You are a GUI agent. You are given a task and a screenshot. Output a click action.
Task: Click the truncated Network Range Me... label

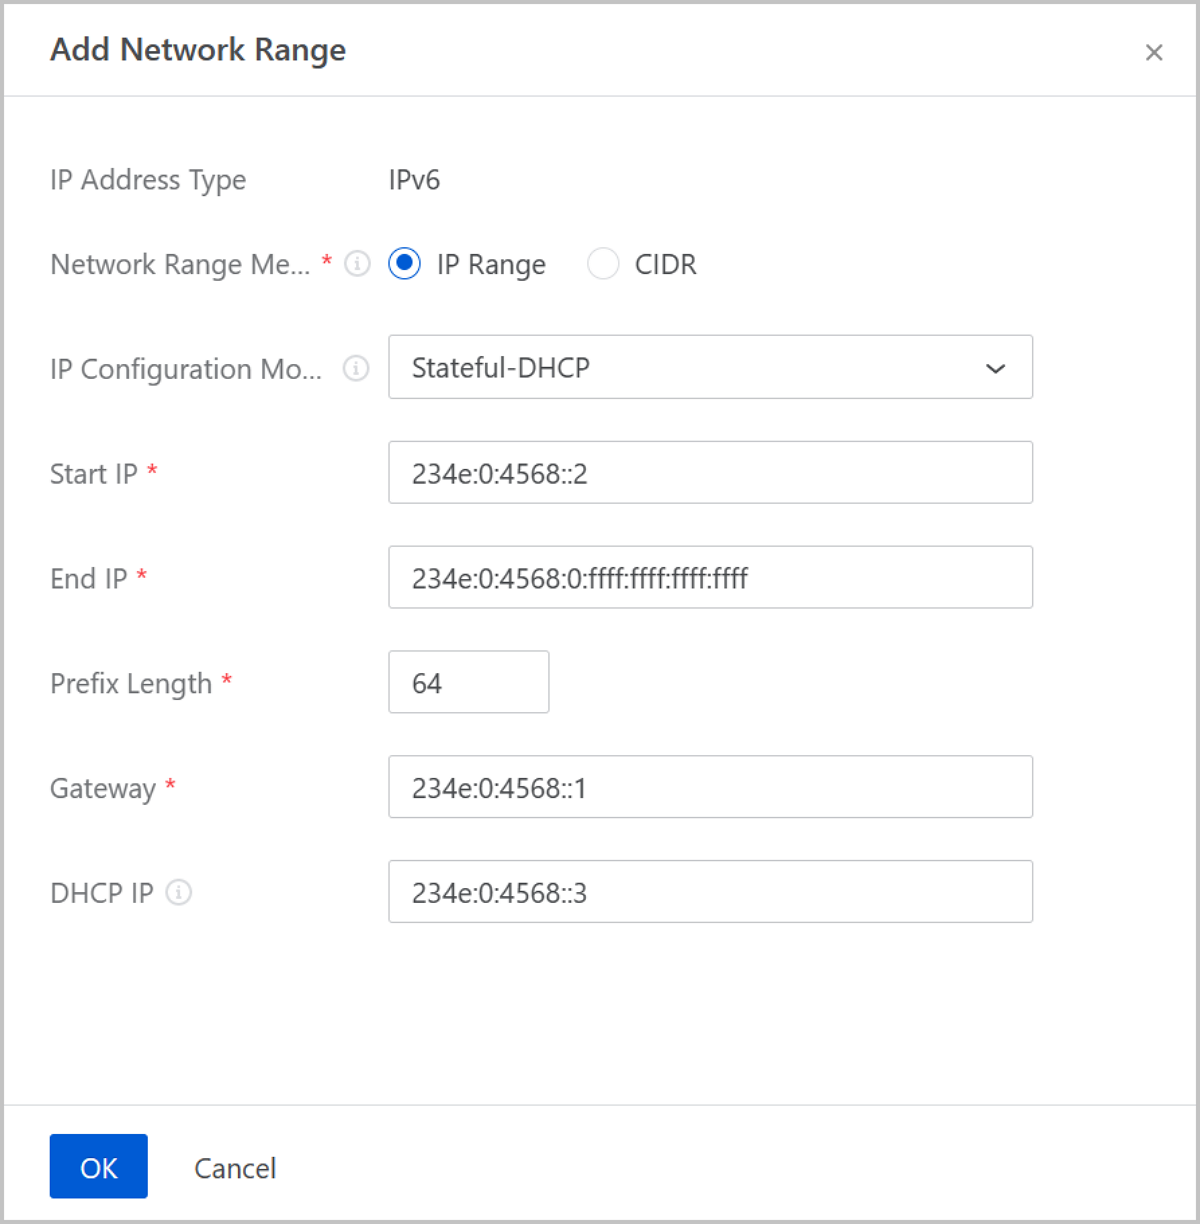(180, 265)
